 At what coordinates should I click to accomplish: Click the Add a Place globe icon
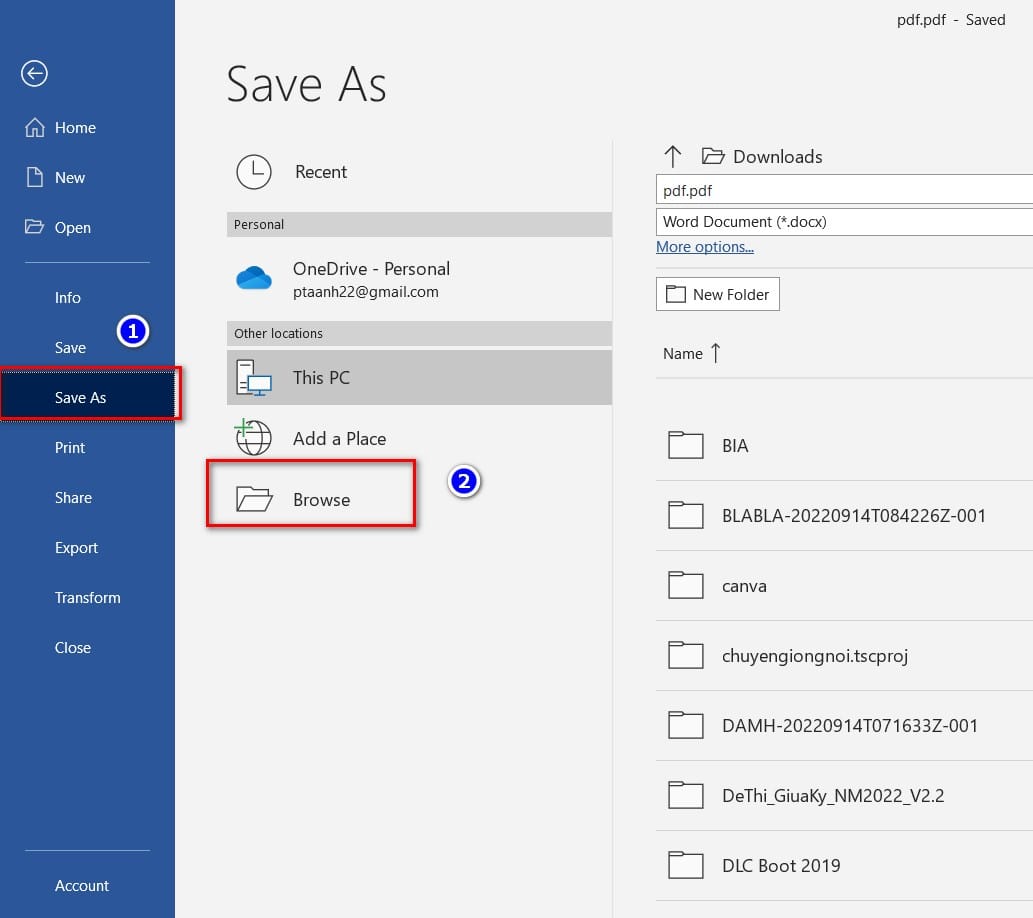pyautogui.click(x=253, y=437)
